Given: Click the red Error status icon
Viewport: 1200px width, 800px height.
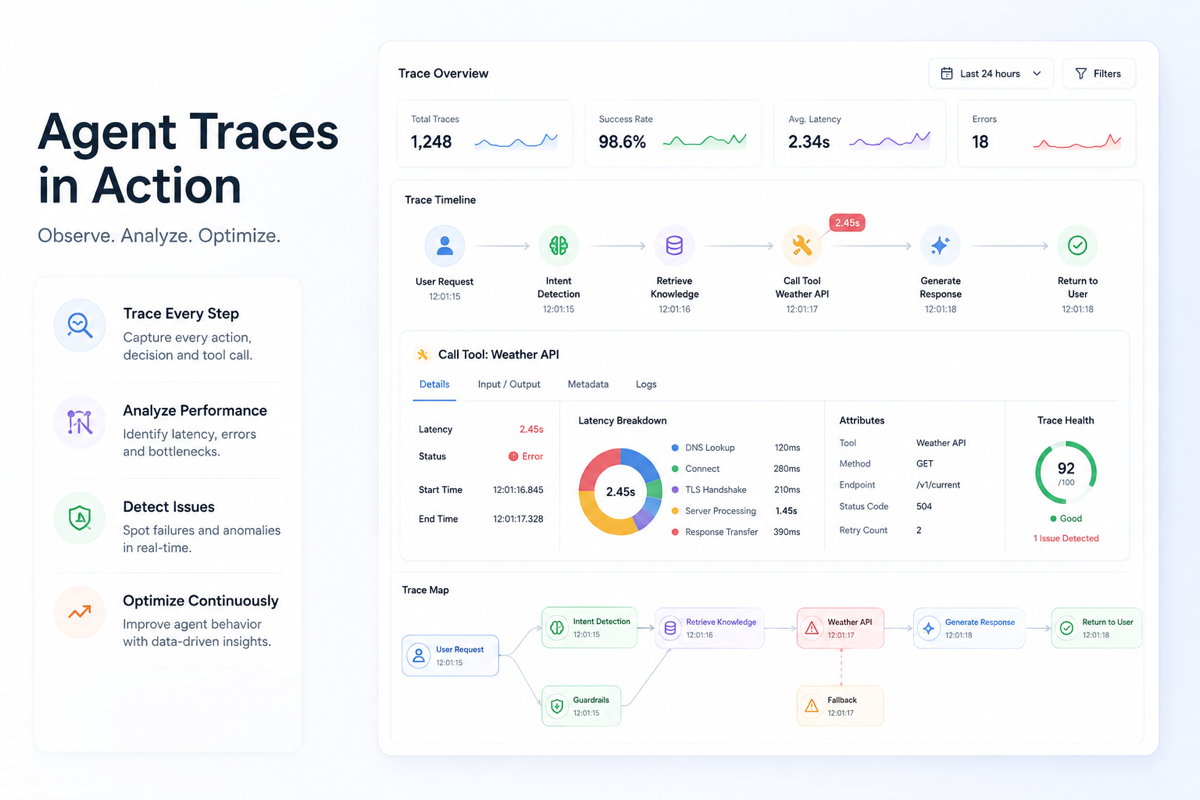Looking at the screenshot, I should coord(513,456).
